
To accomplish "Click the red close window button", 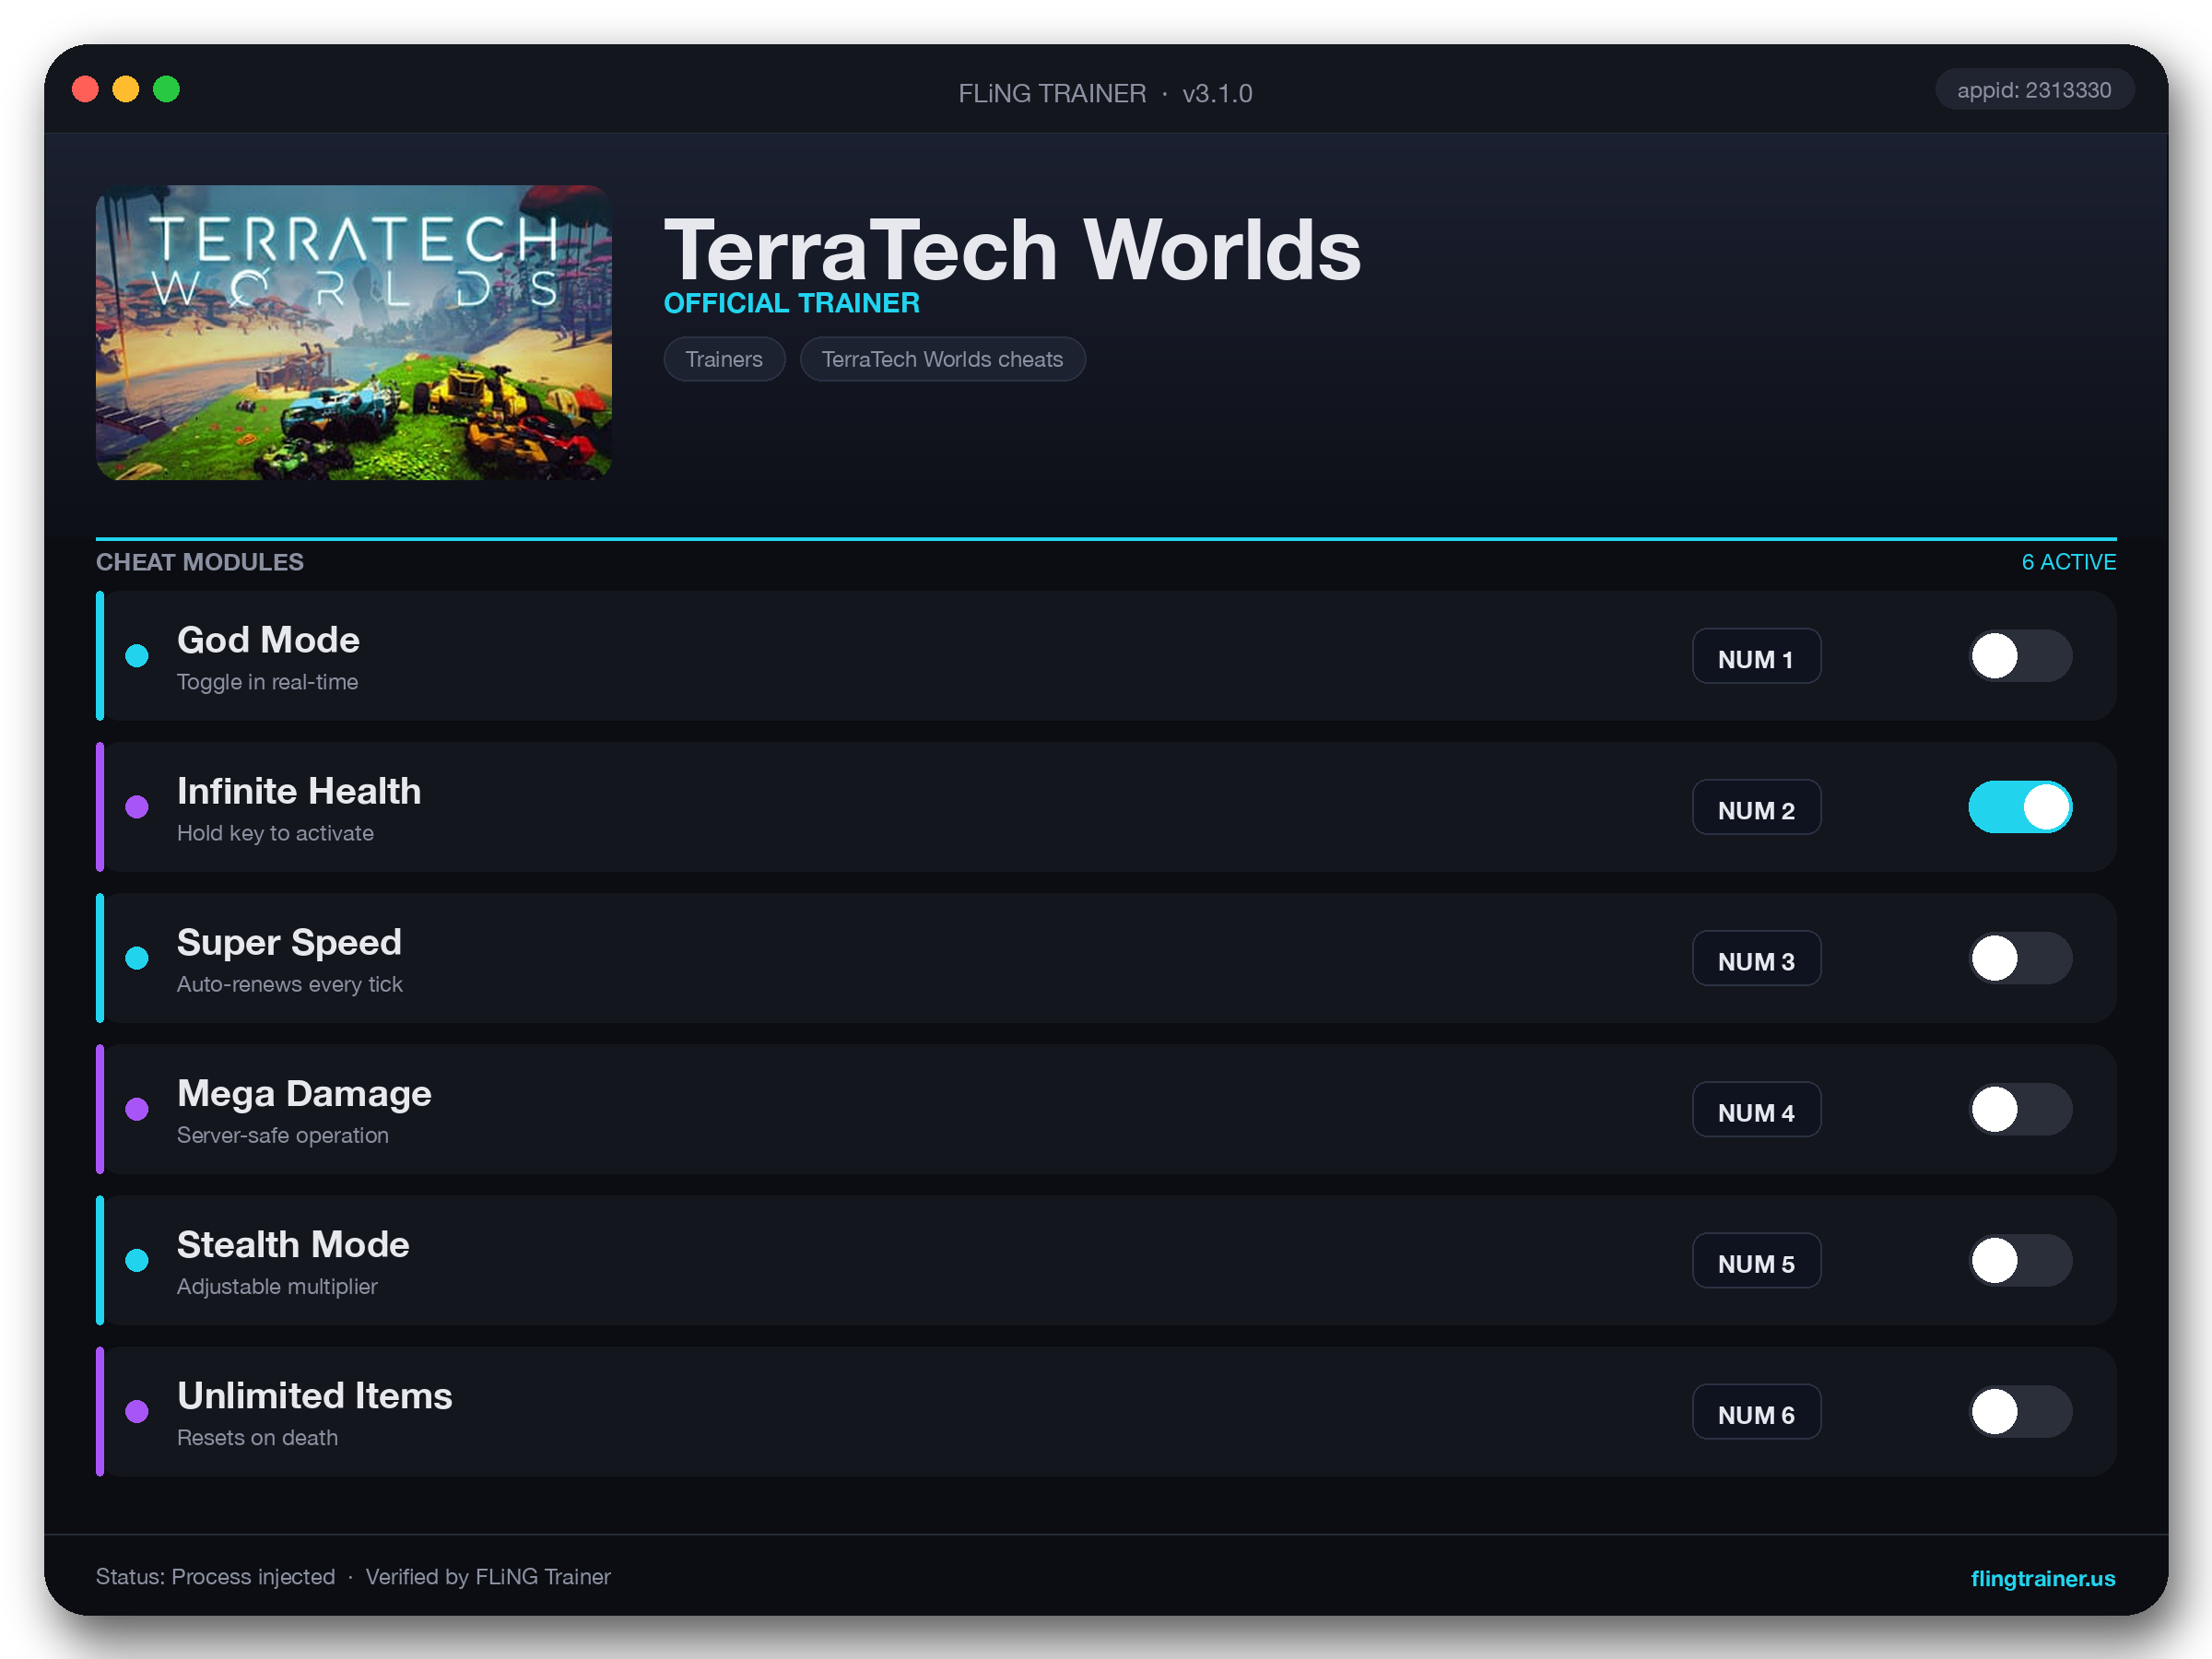I will coord(85,90).
